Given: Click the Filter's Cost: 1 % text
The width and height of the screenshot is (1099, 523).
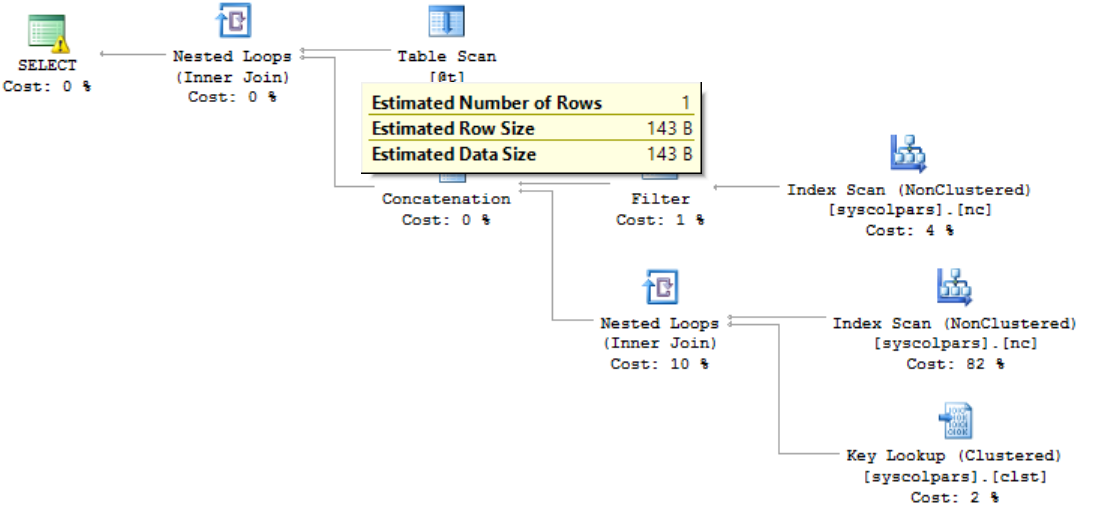Looking at the screenshot, I should click(x=660, y=220).
